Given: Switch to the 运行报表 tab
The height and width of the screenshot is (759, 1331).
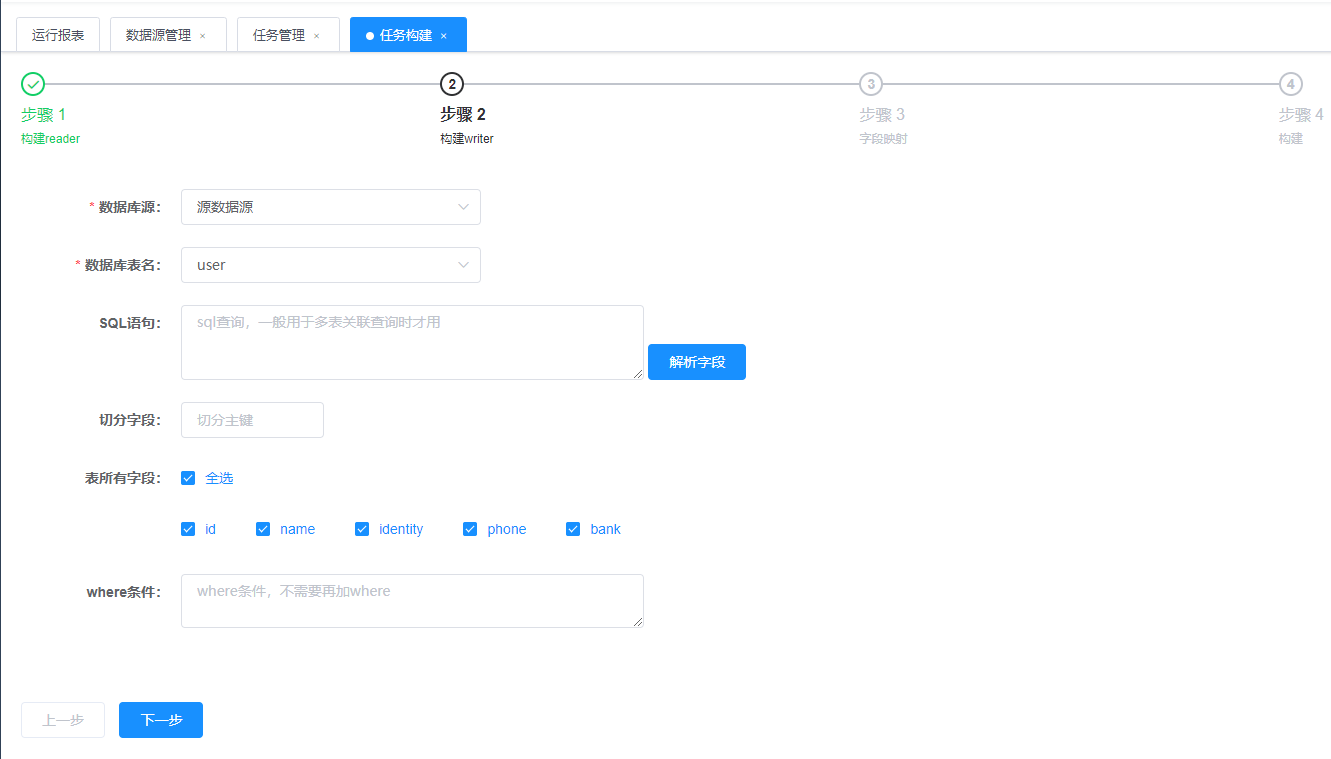Looking at the screenshot, I should tap(58, 35).
